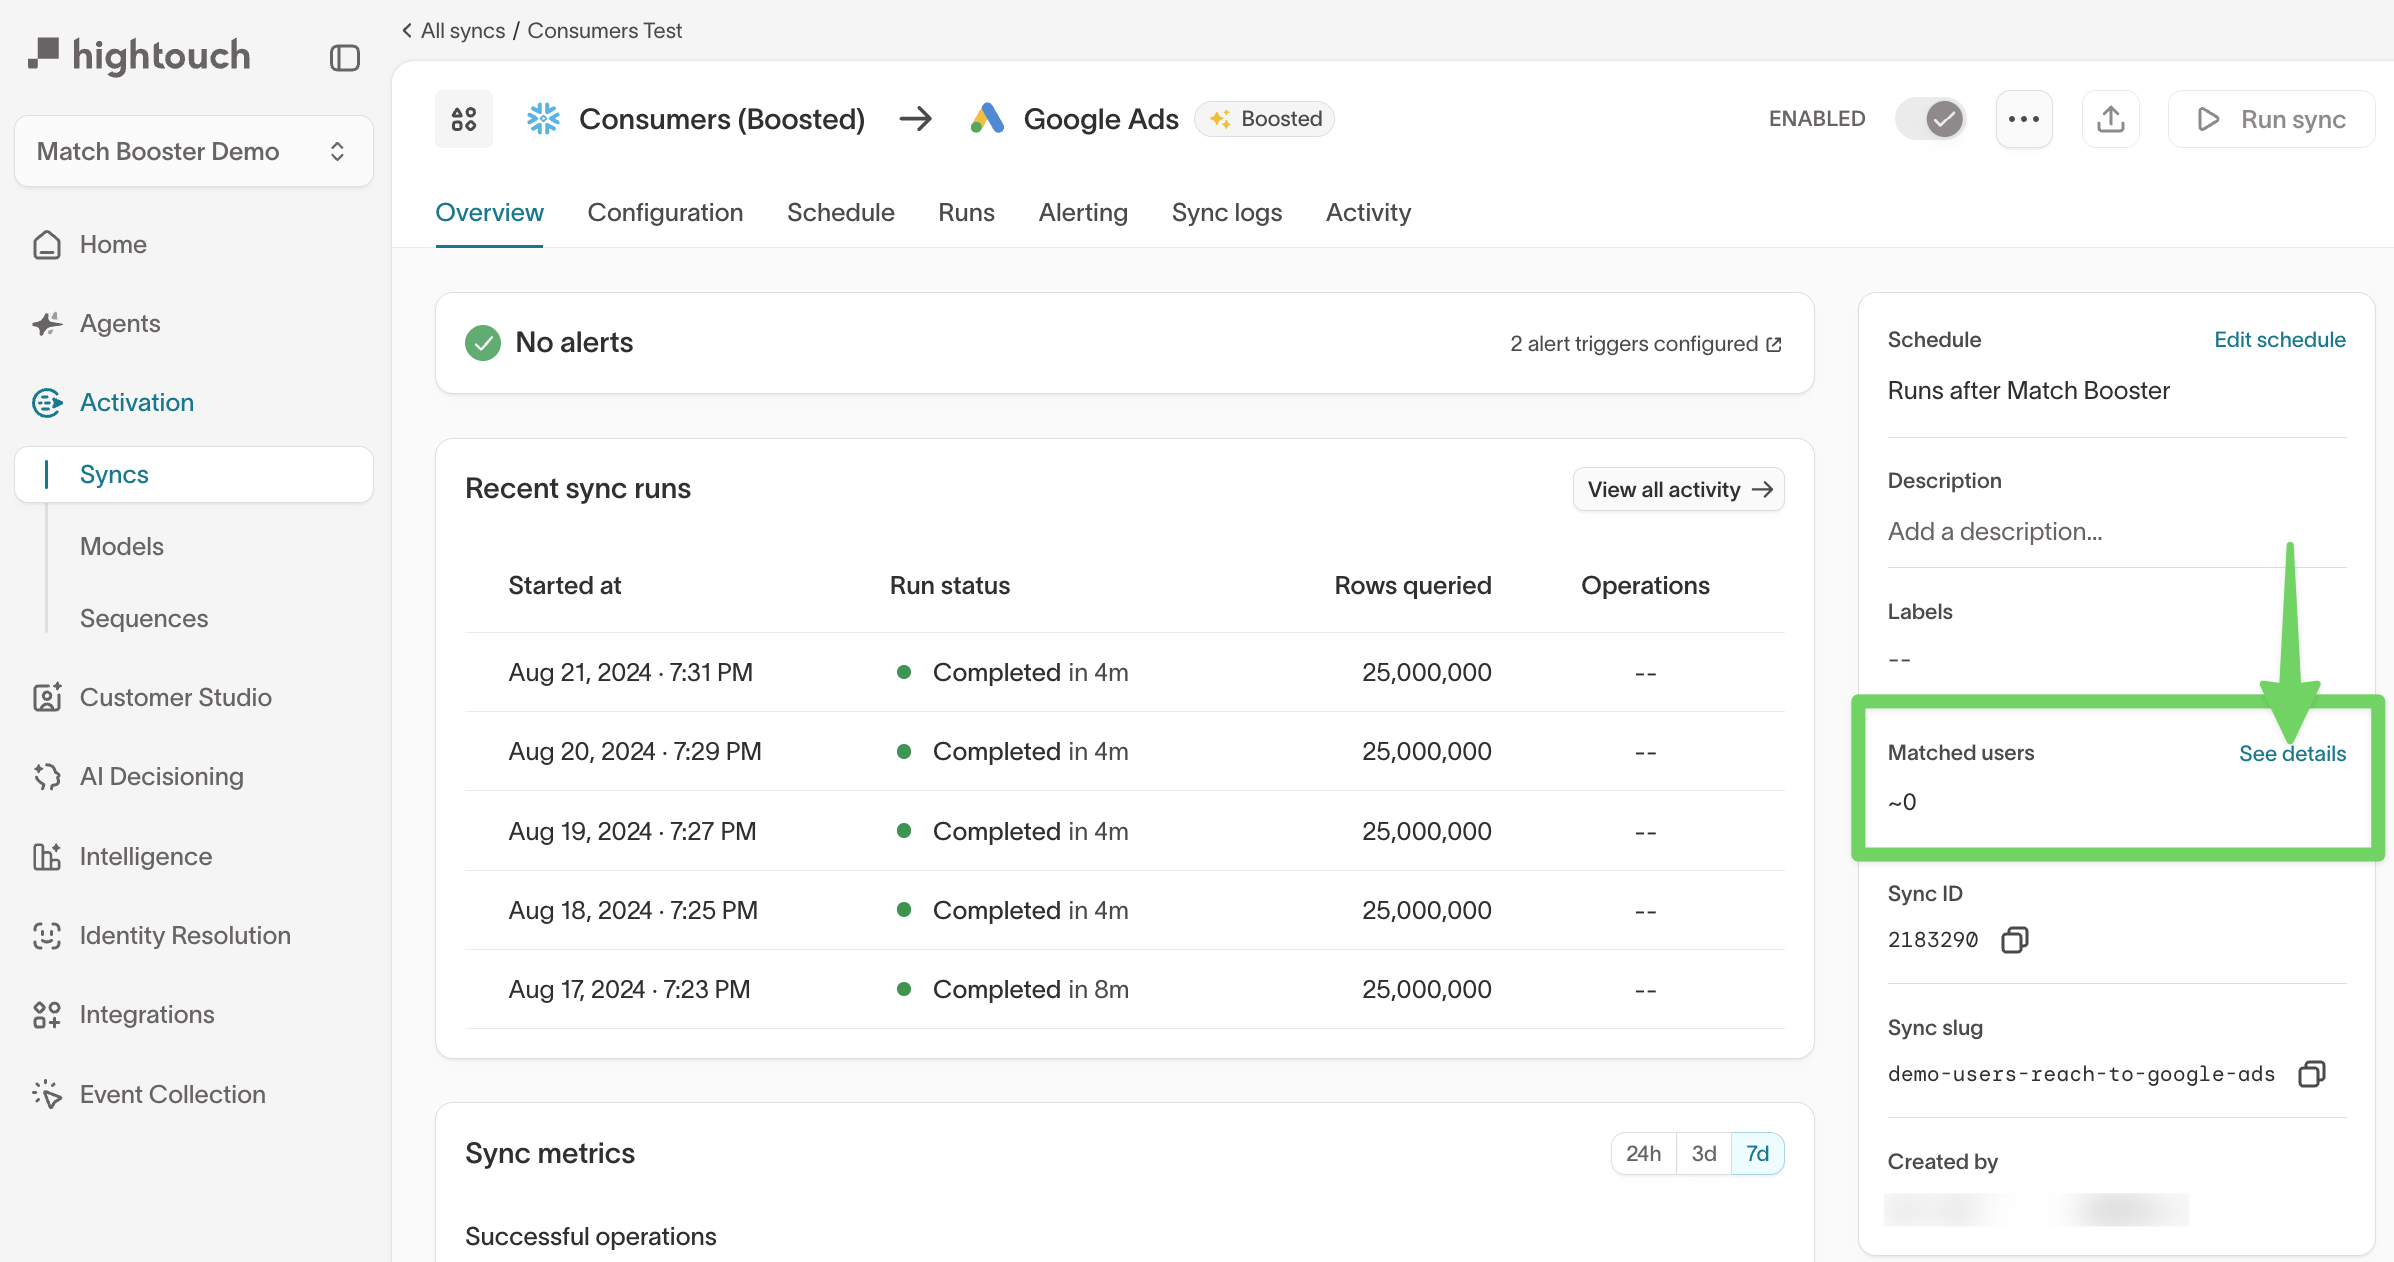Open the Sync logs tab
Screen dimensions: 2394x1262
(x=1227, y=212)
